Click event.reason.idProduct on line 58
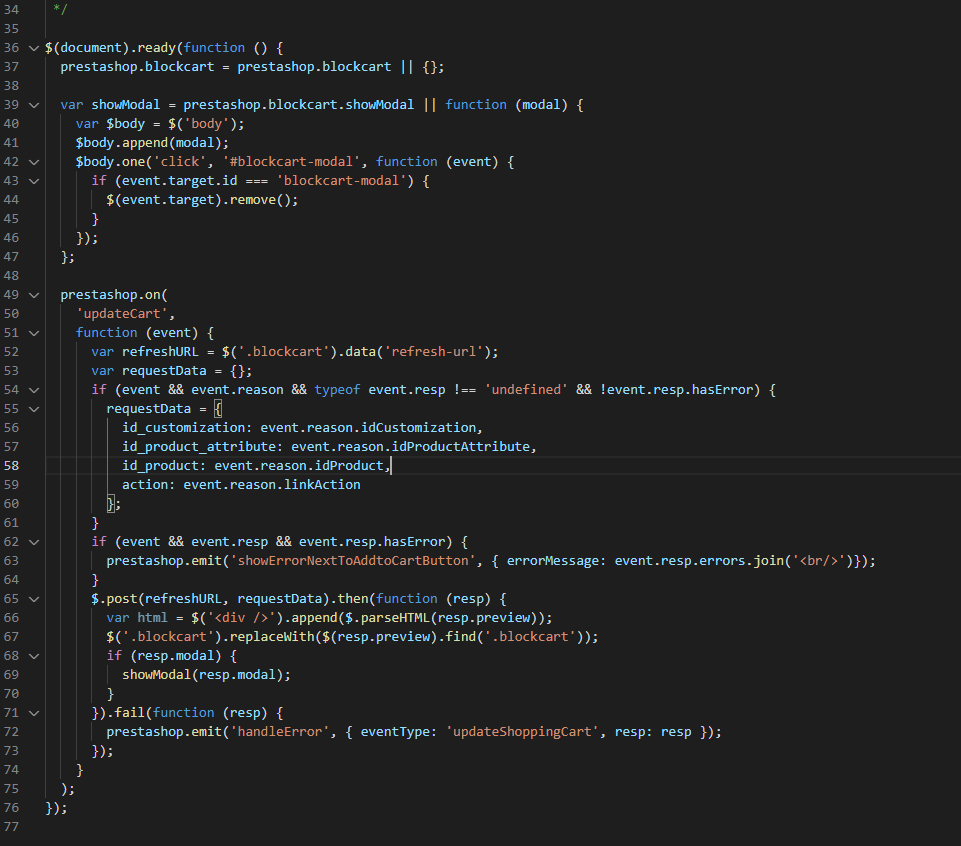 coord(298,466)
